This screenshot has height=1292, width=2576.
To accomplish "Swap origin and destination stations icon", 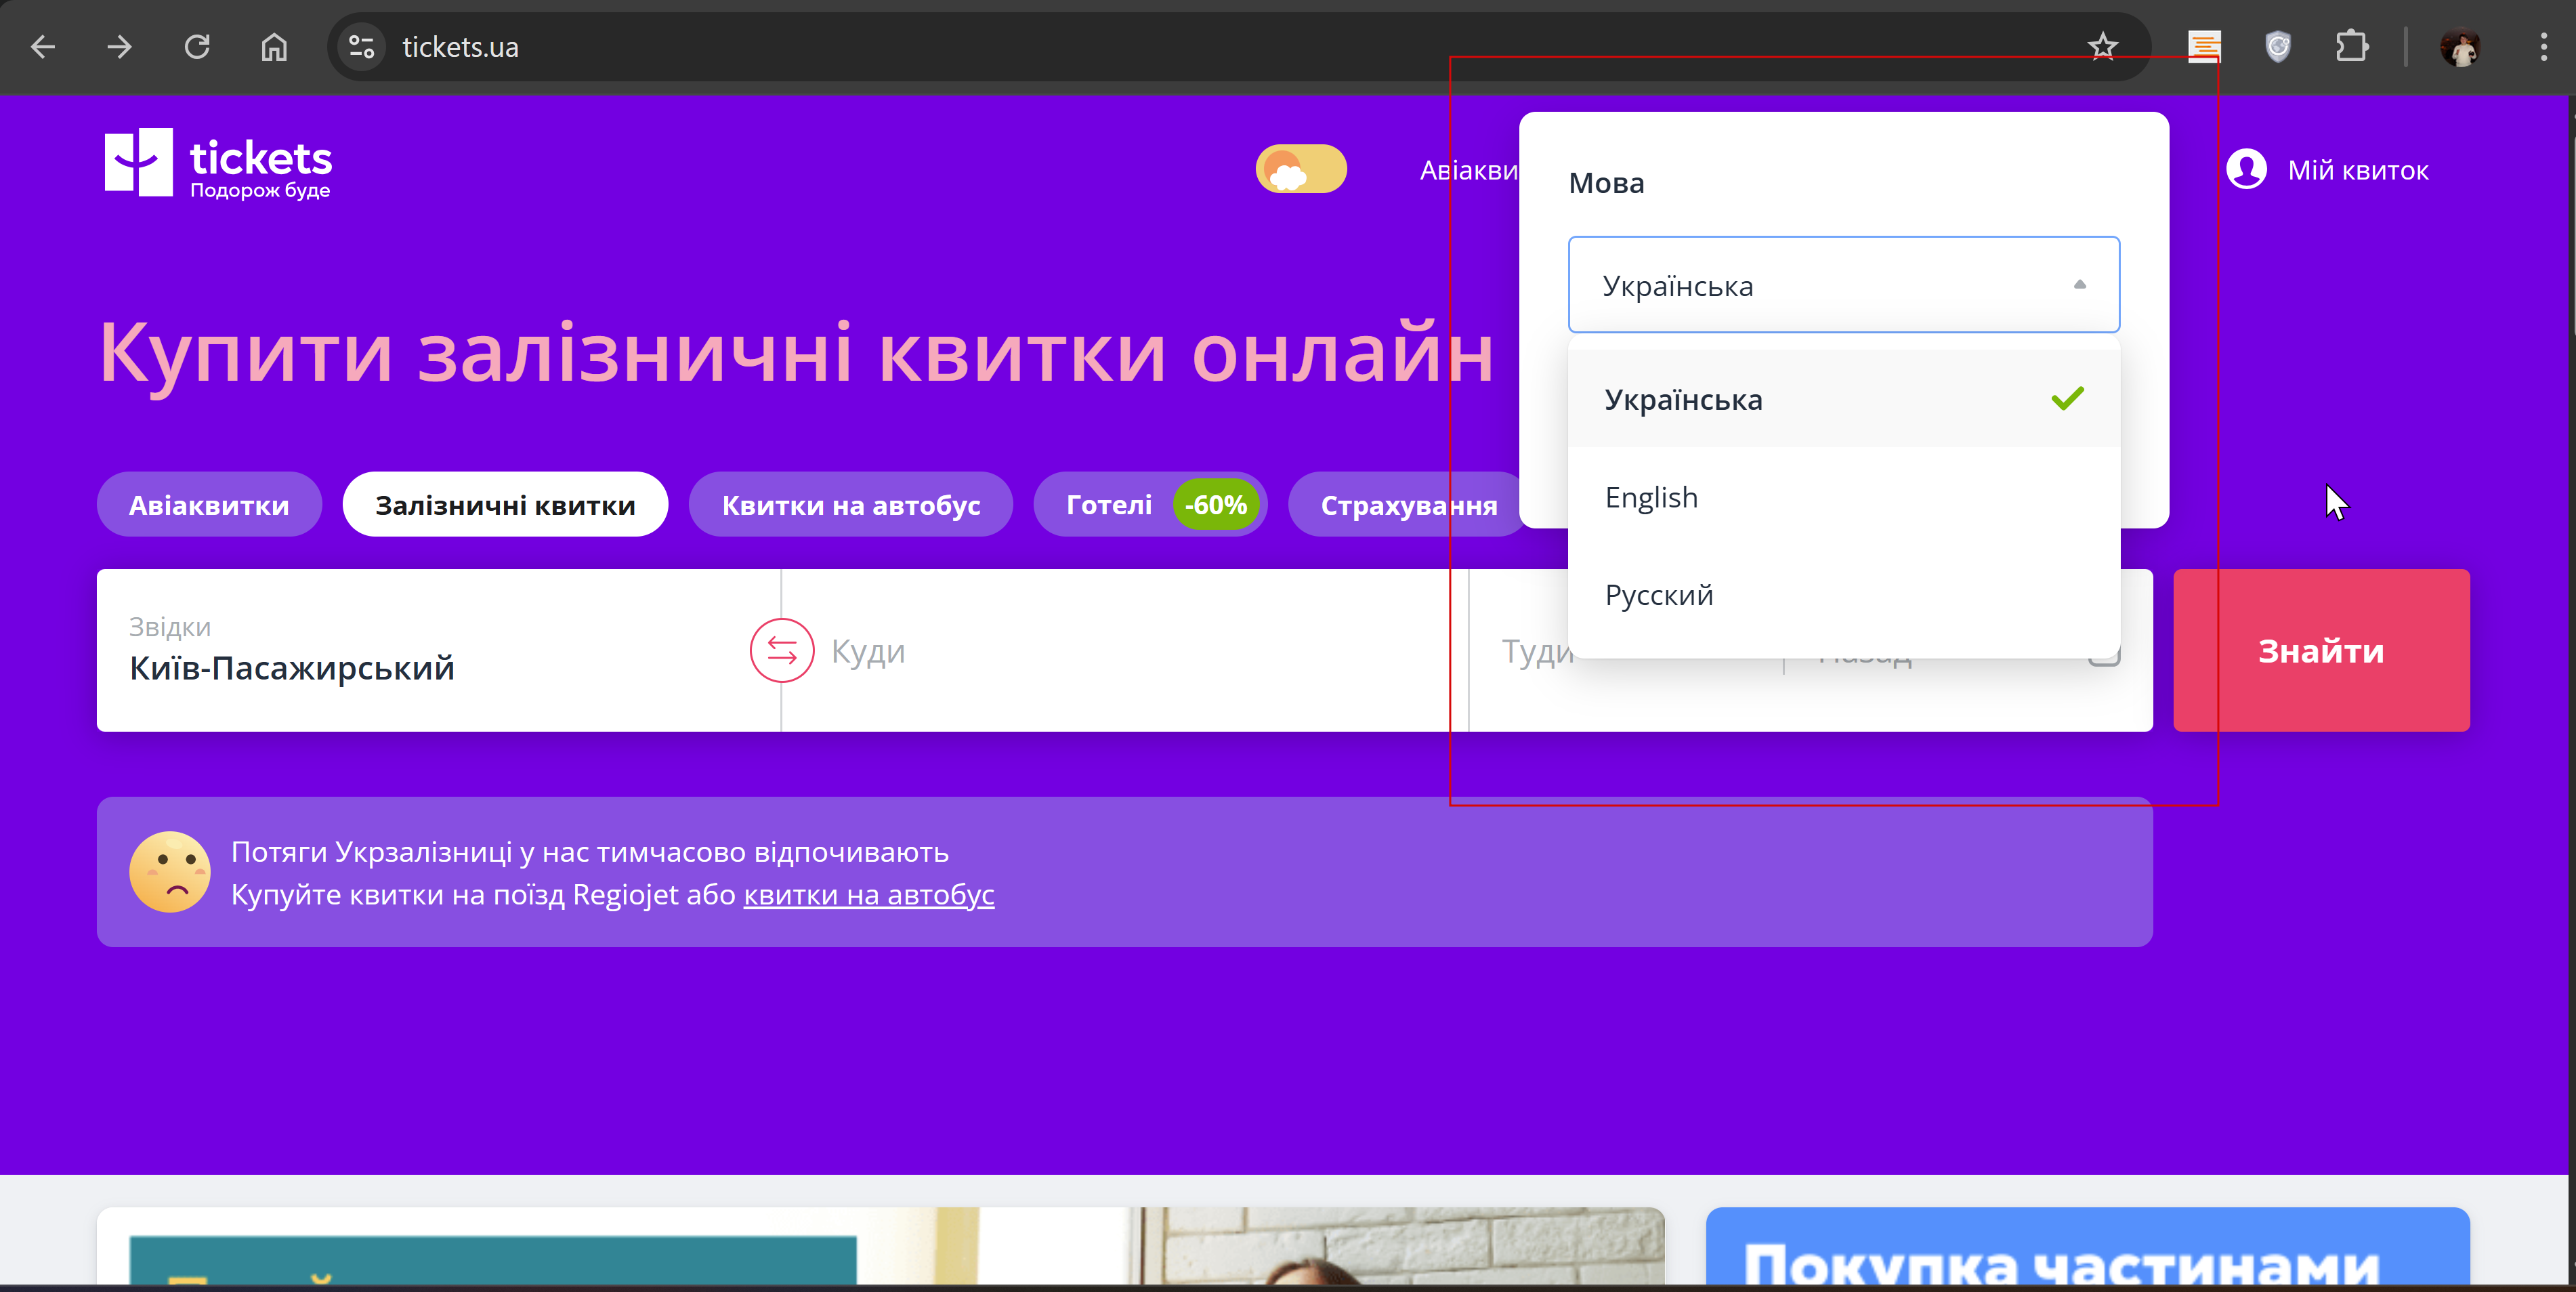I will coord(781,651).
